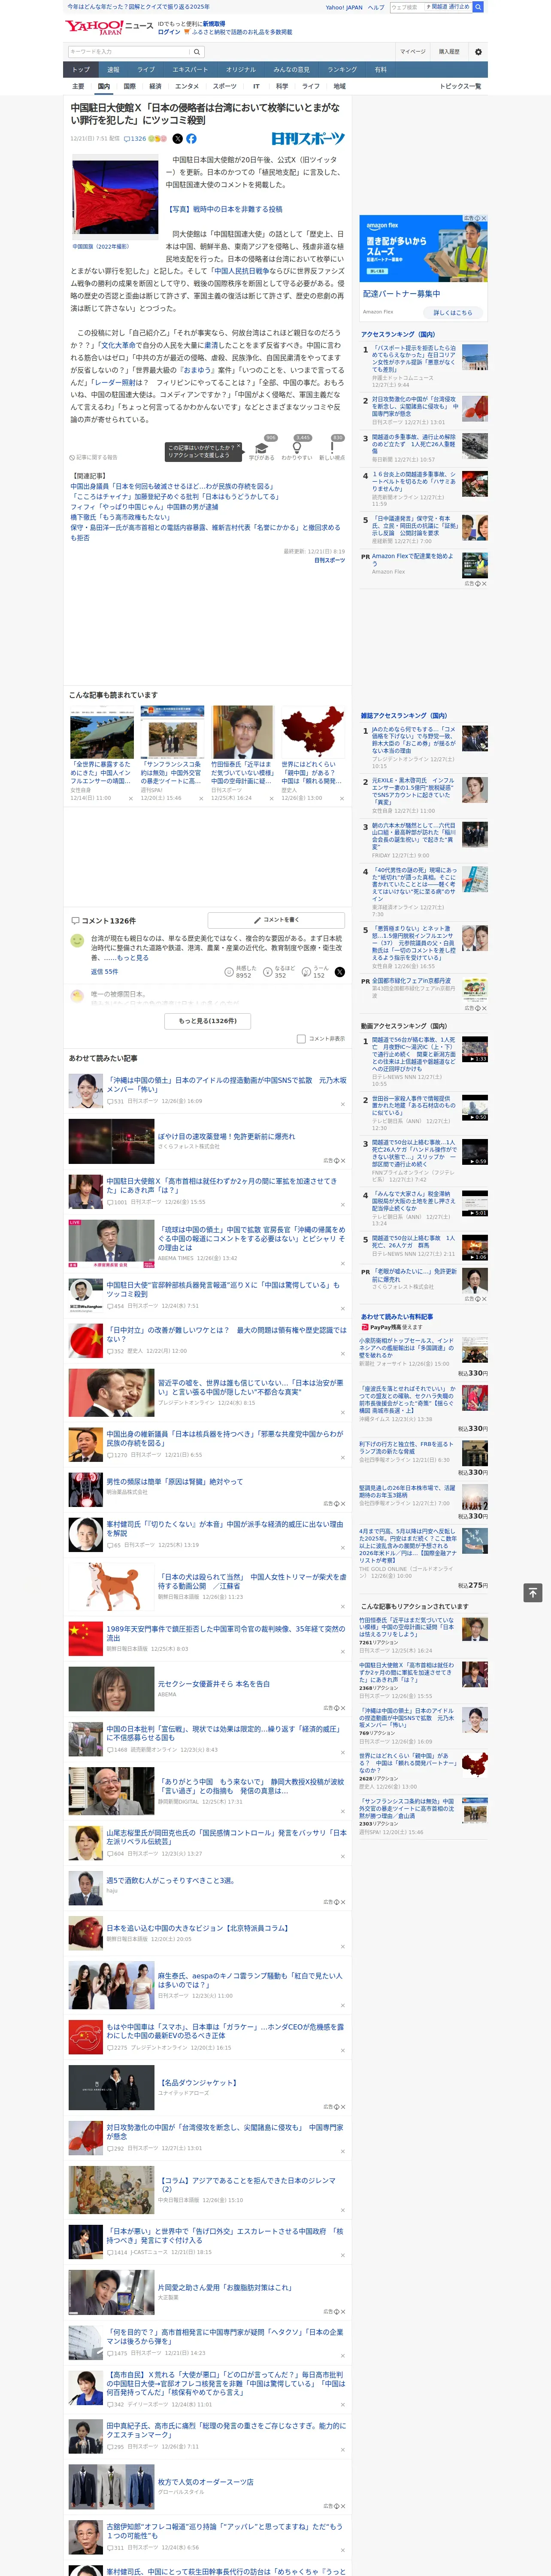Click the emoji reactions next to 1326
551x2576 pixels.
coord(158,139)
